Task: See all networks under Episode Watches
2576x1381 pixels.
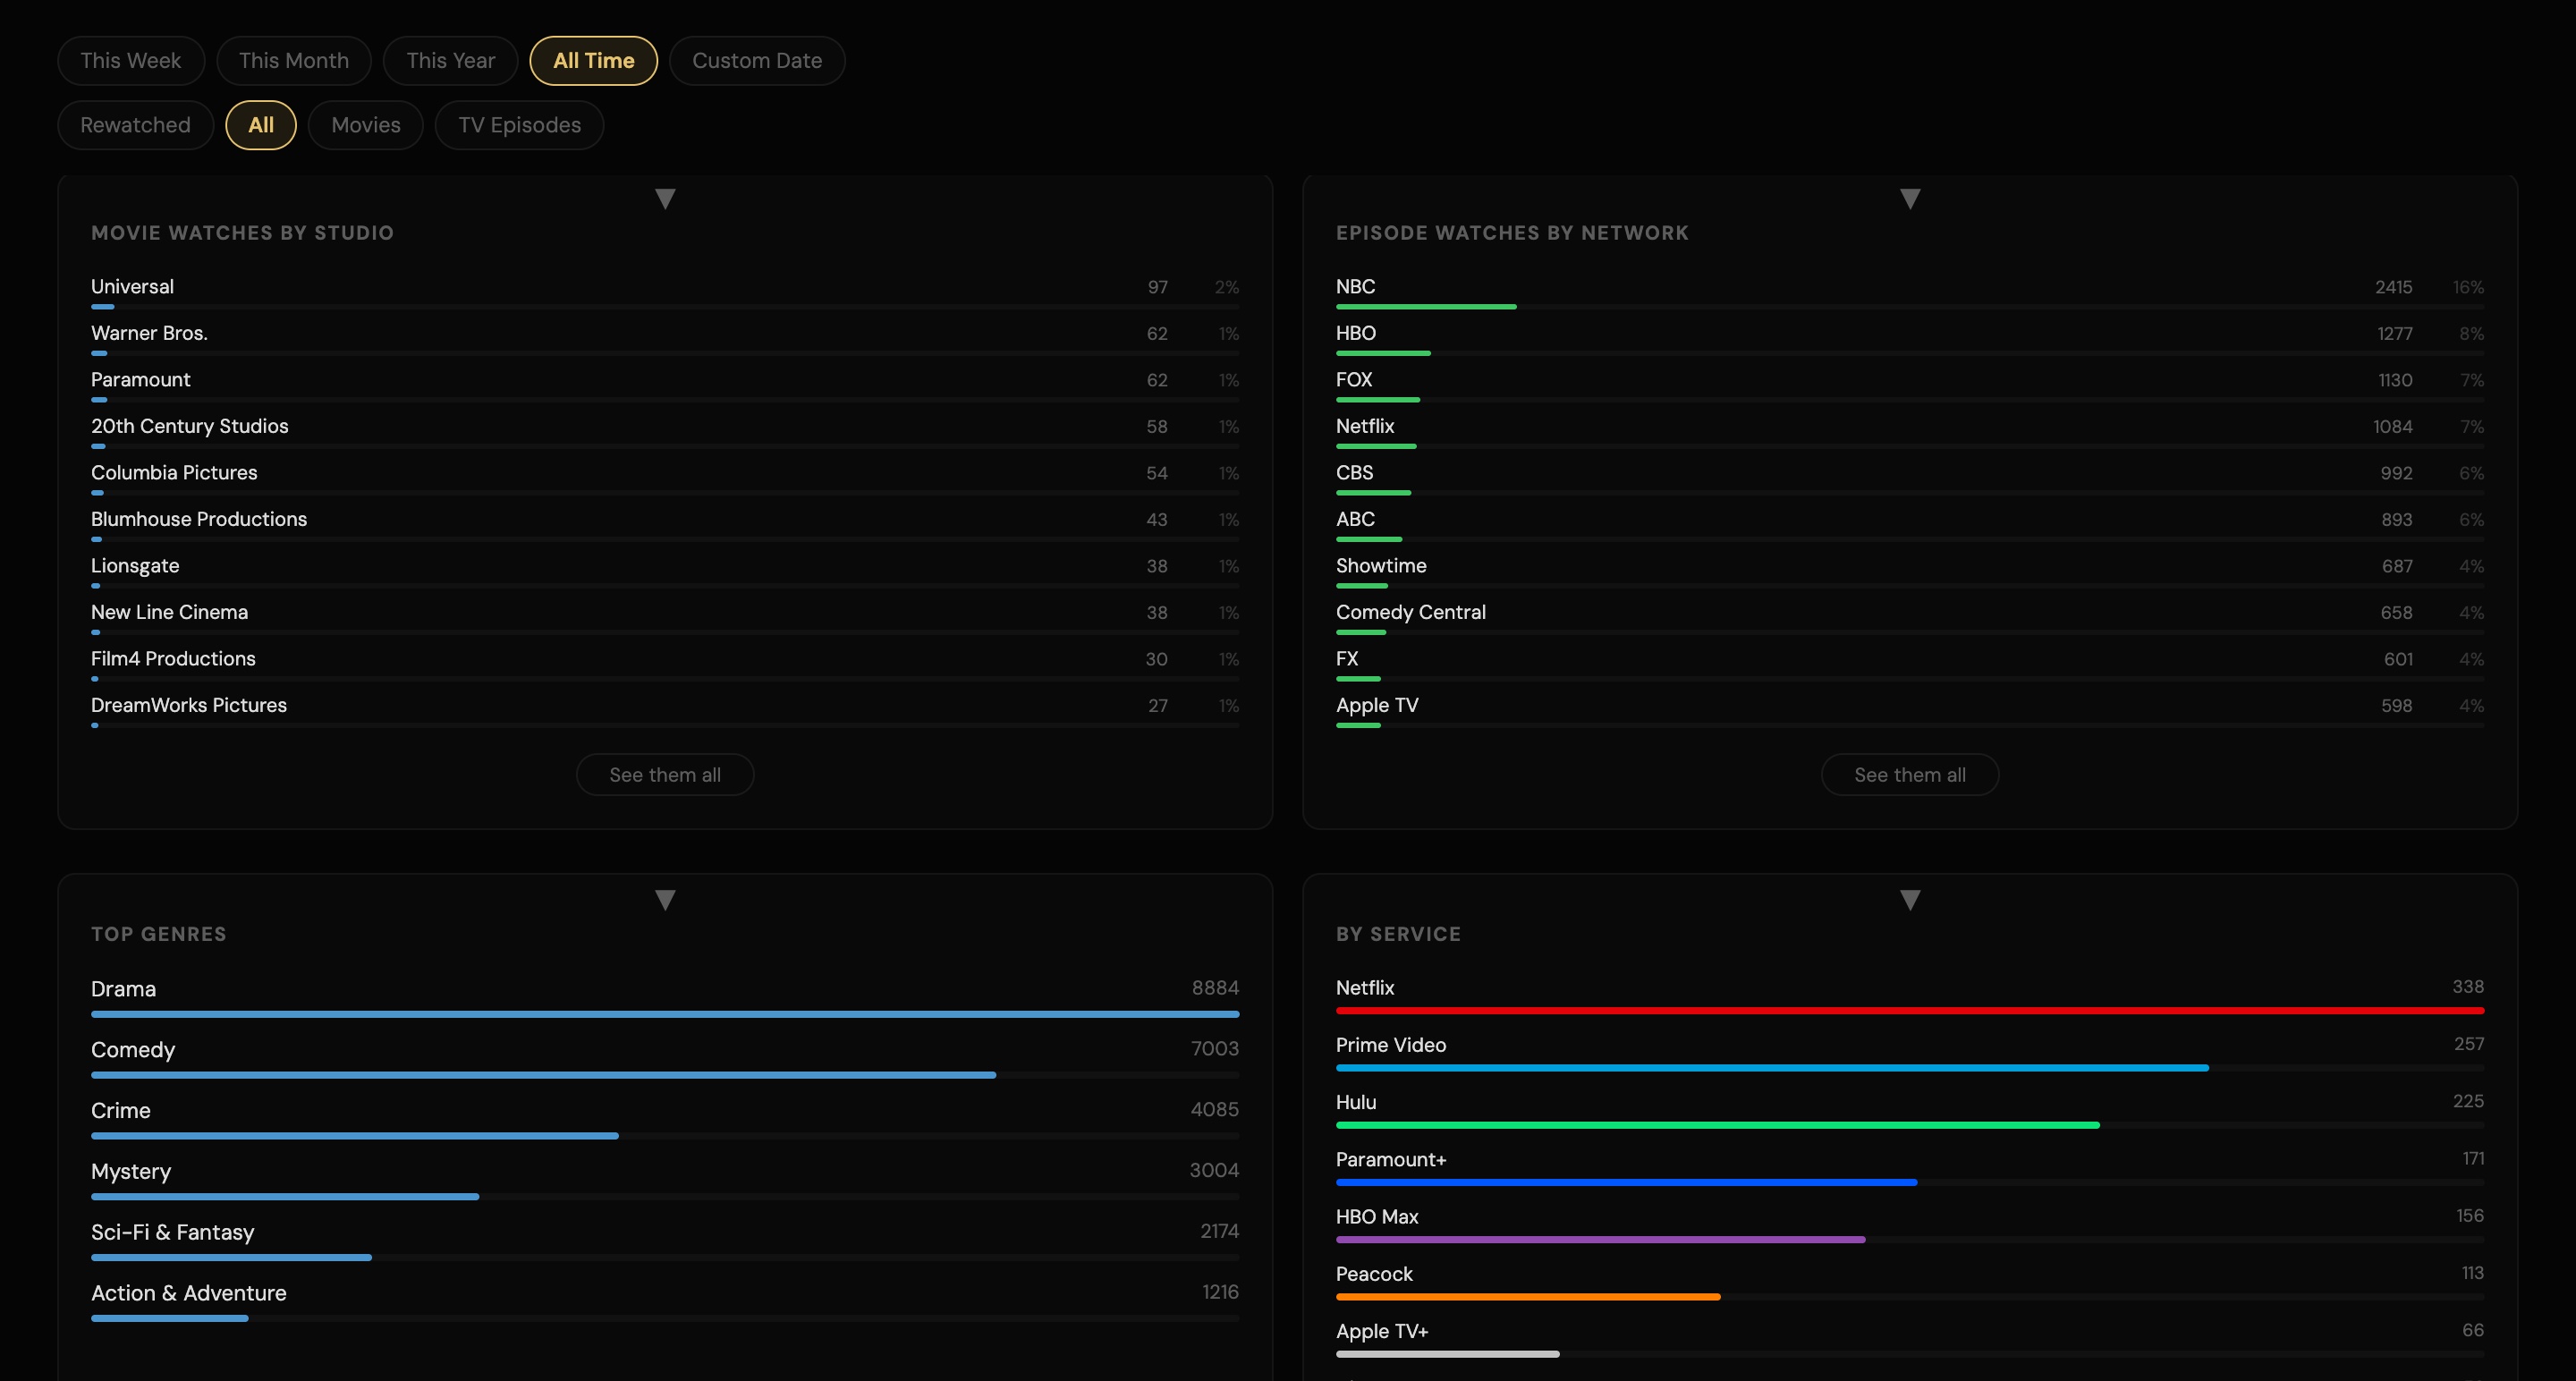Action: (1910, 775)
